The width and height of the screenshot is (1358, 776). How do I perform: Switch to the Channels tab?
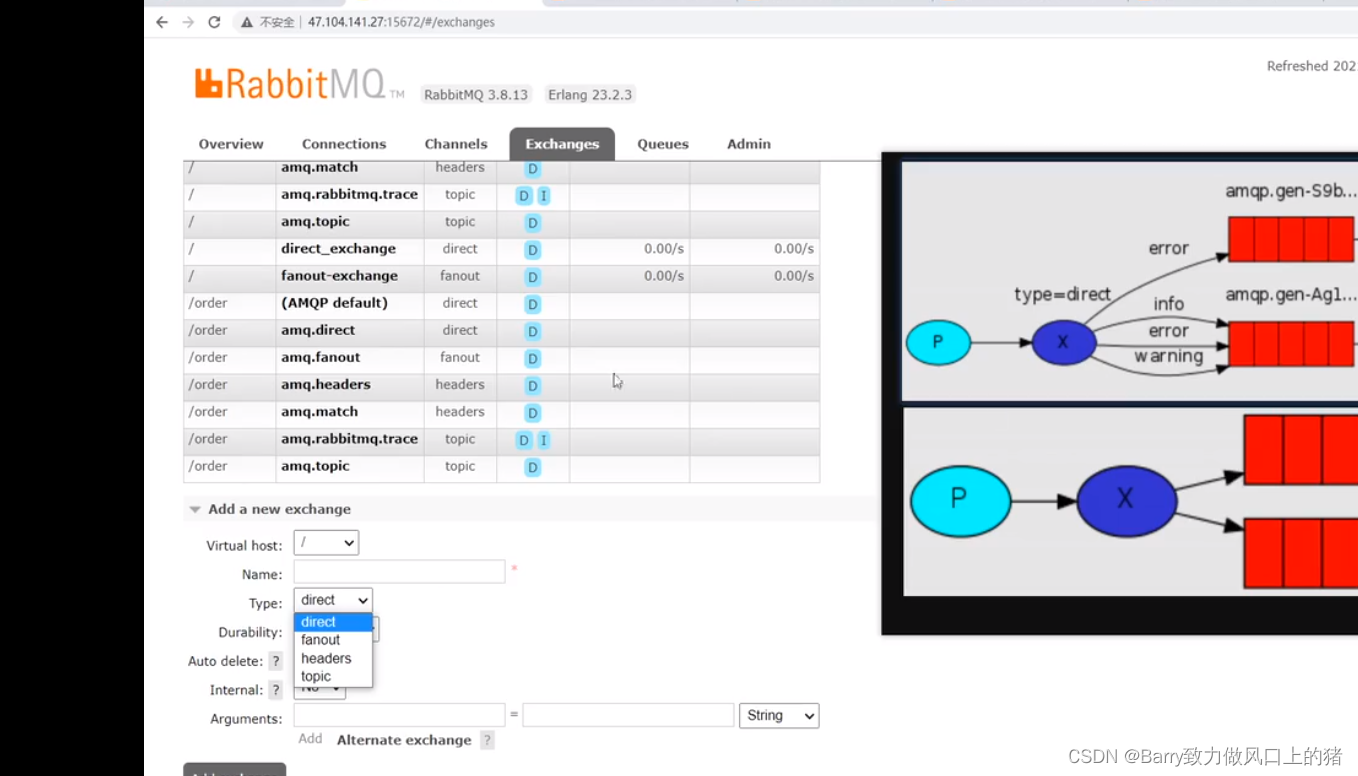[x=456, y=144]
